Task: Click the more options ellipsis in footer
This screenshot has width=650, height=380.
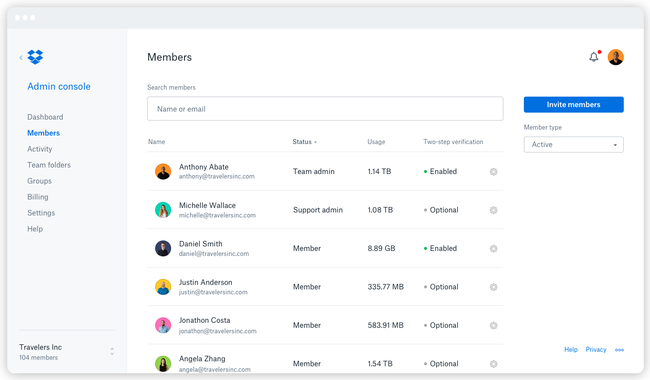Action: pyautogui.click(x=619, y=350)
